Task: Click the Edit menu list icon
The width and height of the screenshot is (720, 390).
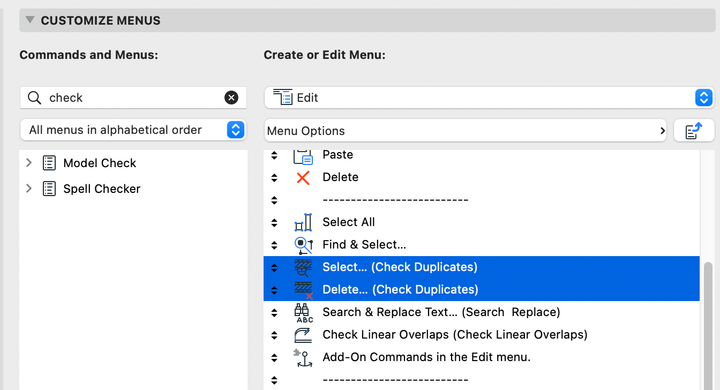Action: (283, 97)
